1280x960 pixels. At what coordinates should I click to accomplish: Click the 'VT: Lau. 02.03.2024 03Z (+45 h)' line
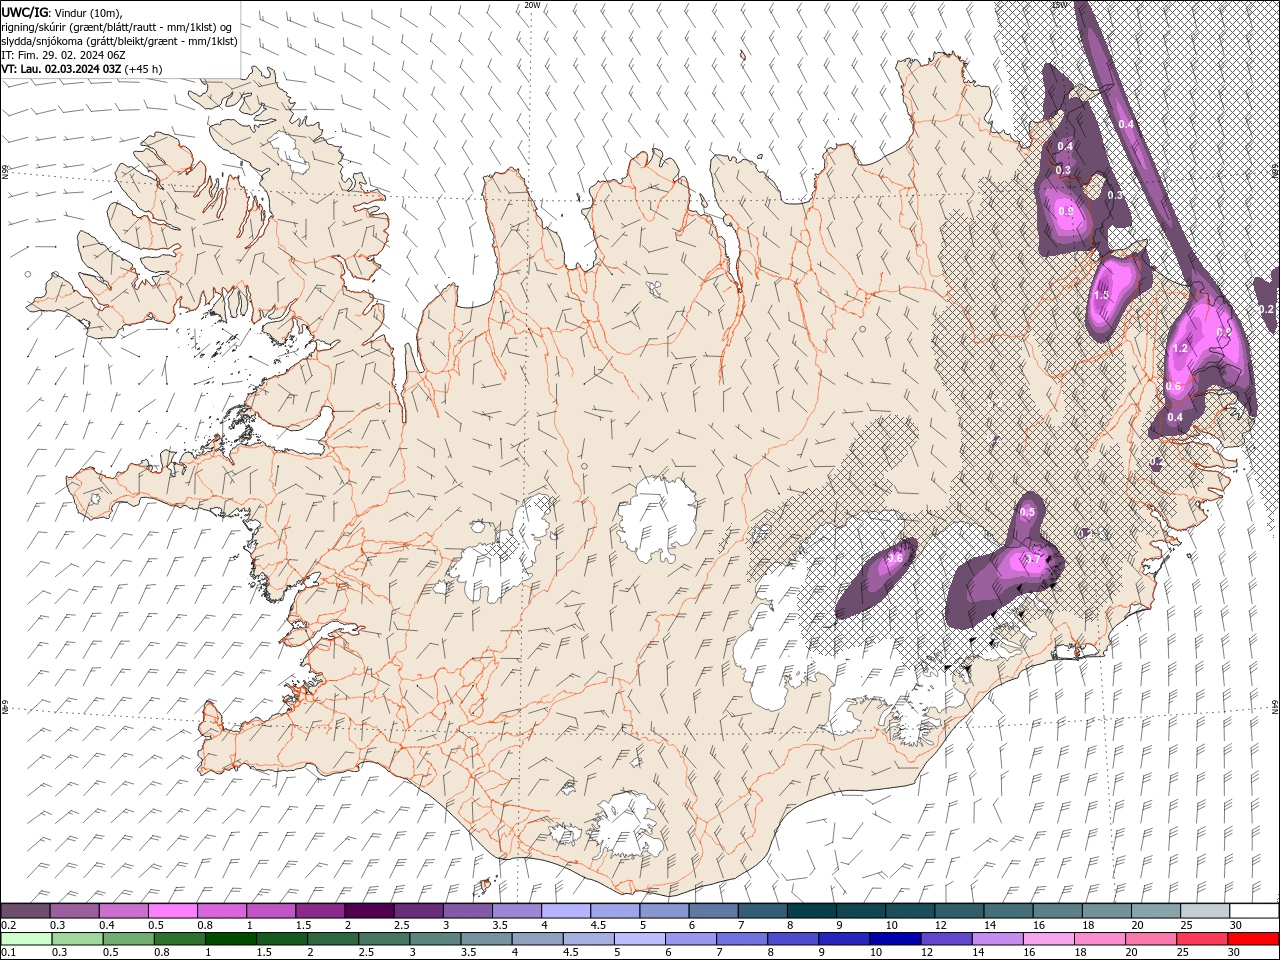82,69
